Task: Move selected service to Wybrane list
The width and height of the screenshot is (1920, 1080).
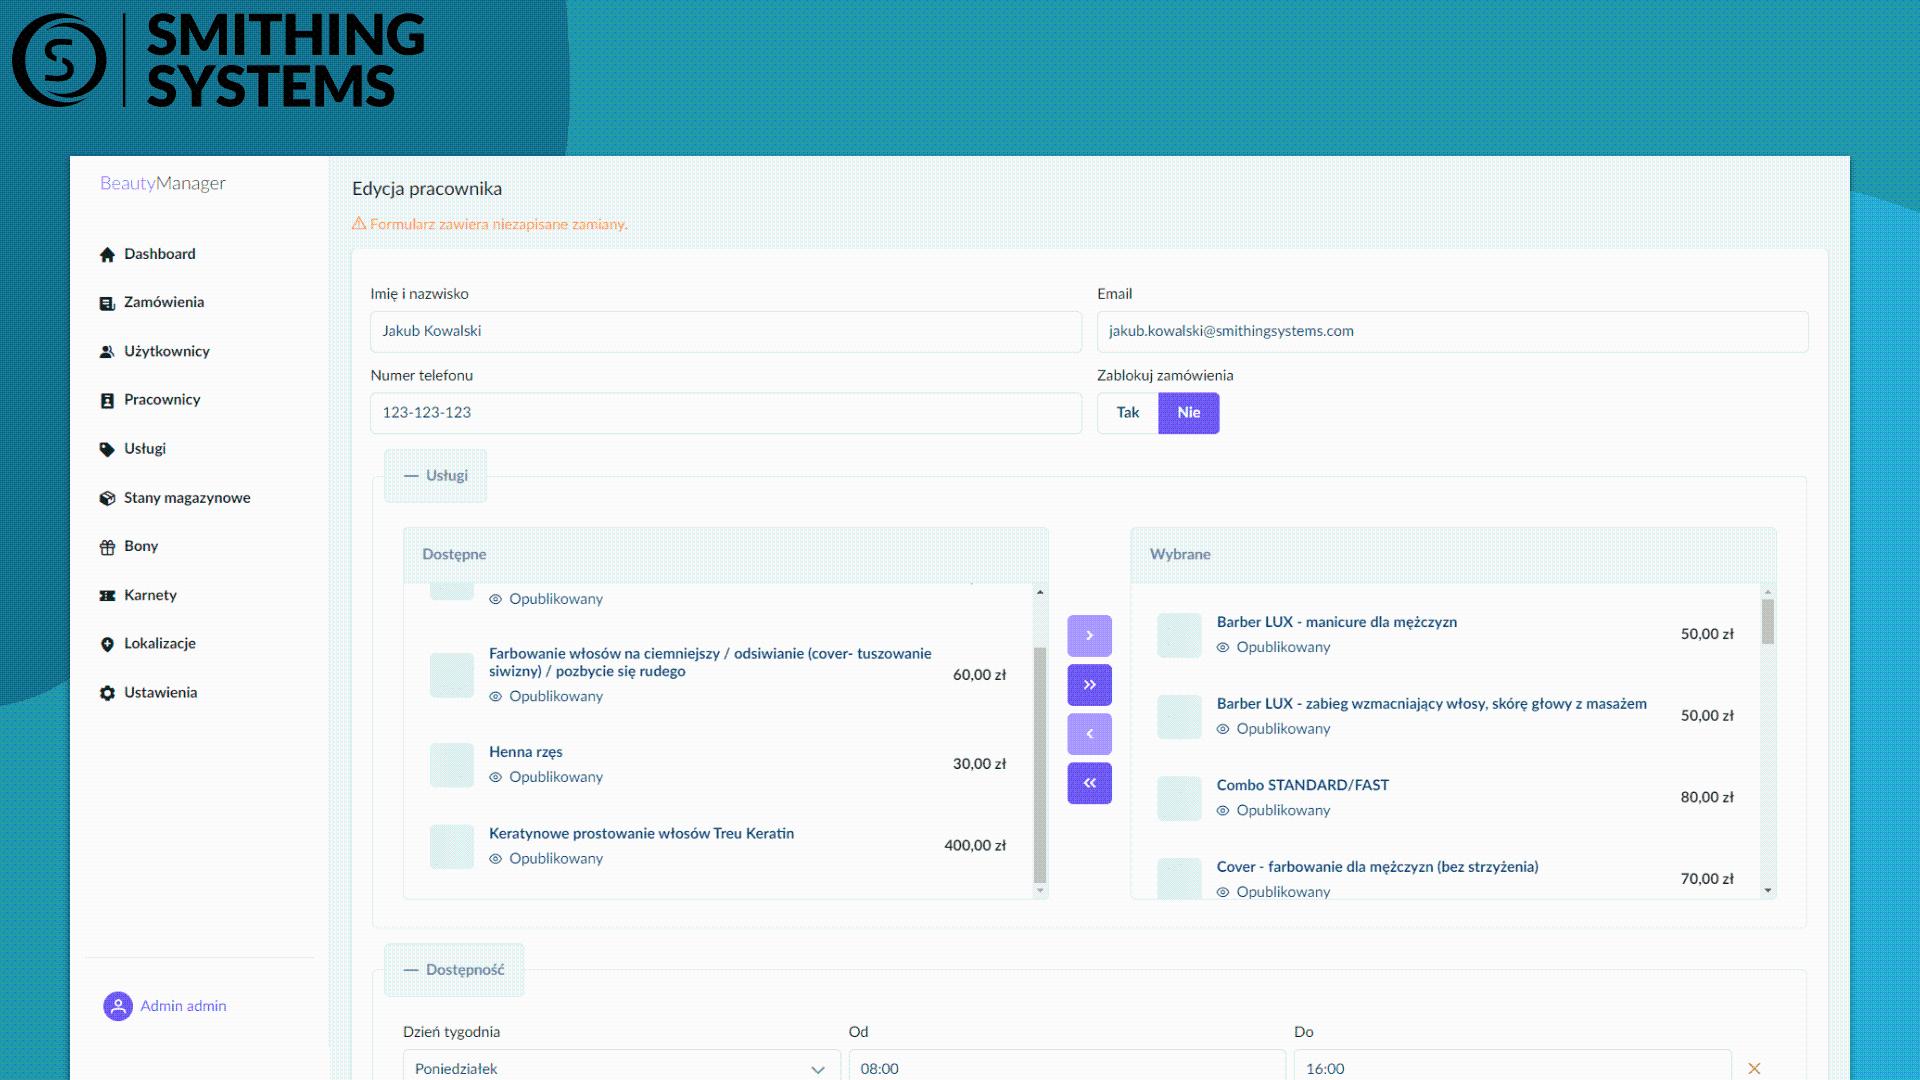Action: point(1089,635)
